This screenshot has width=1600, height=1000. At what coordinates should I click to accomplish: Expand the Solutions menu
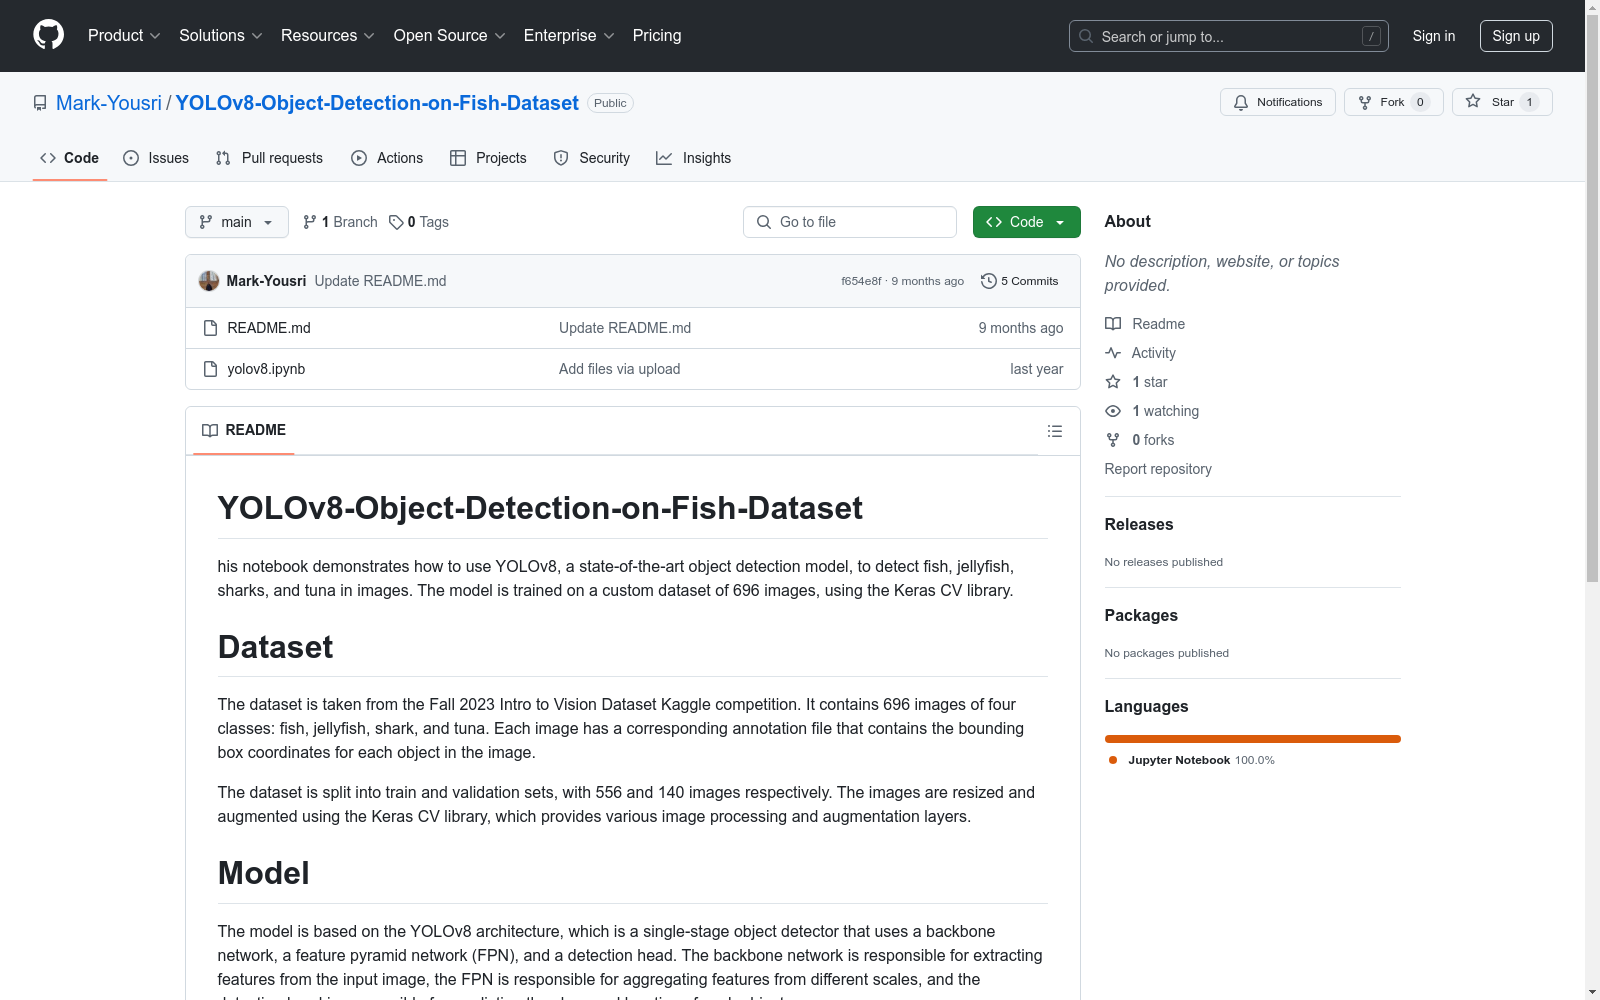[221, 36]
